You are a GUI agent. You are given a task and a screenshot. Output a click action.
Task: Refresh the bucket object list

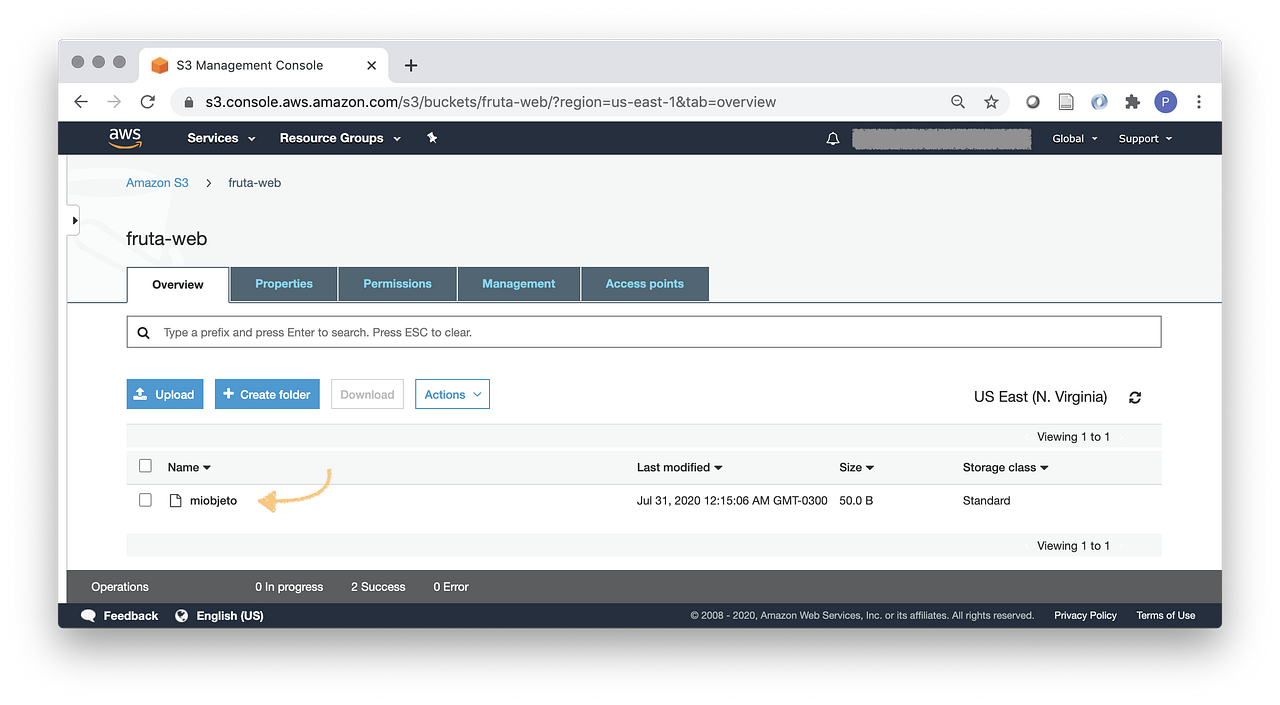[x=1135, y=397]
